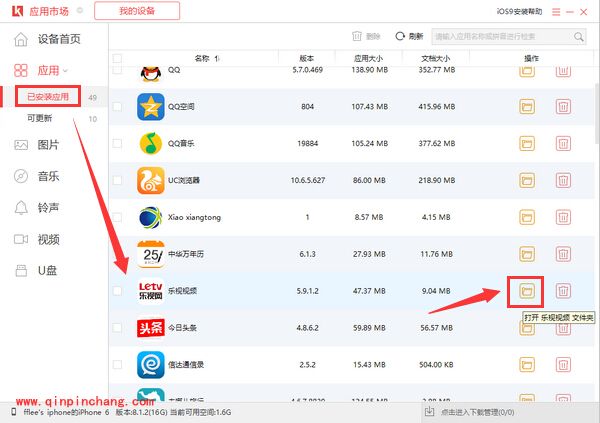
Task: Click the 文档大小 column header
Action: tap(436, 59)
